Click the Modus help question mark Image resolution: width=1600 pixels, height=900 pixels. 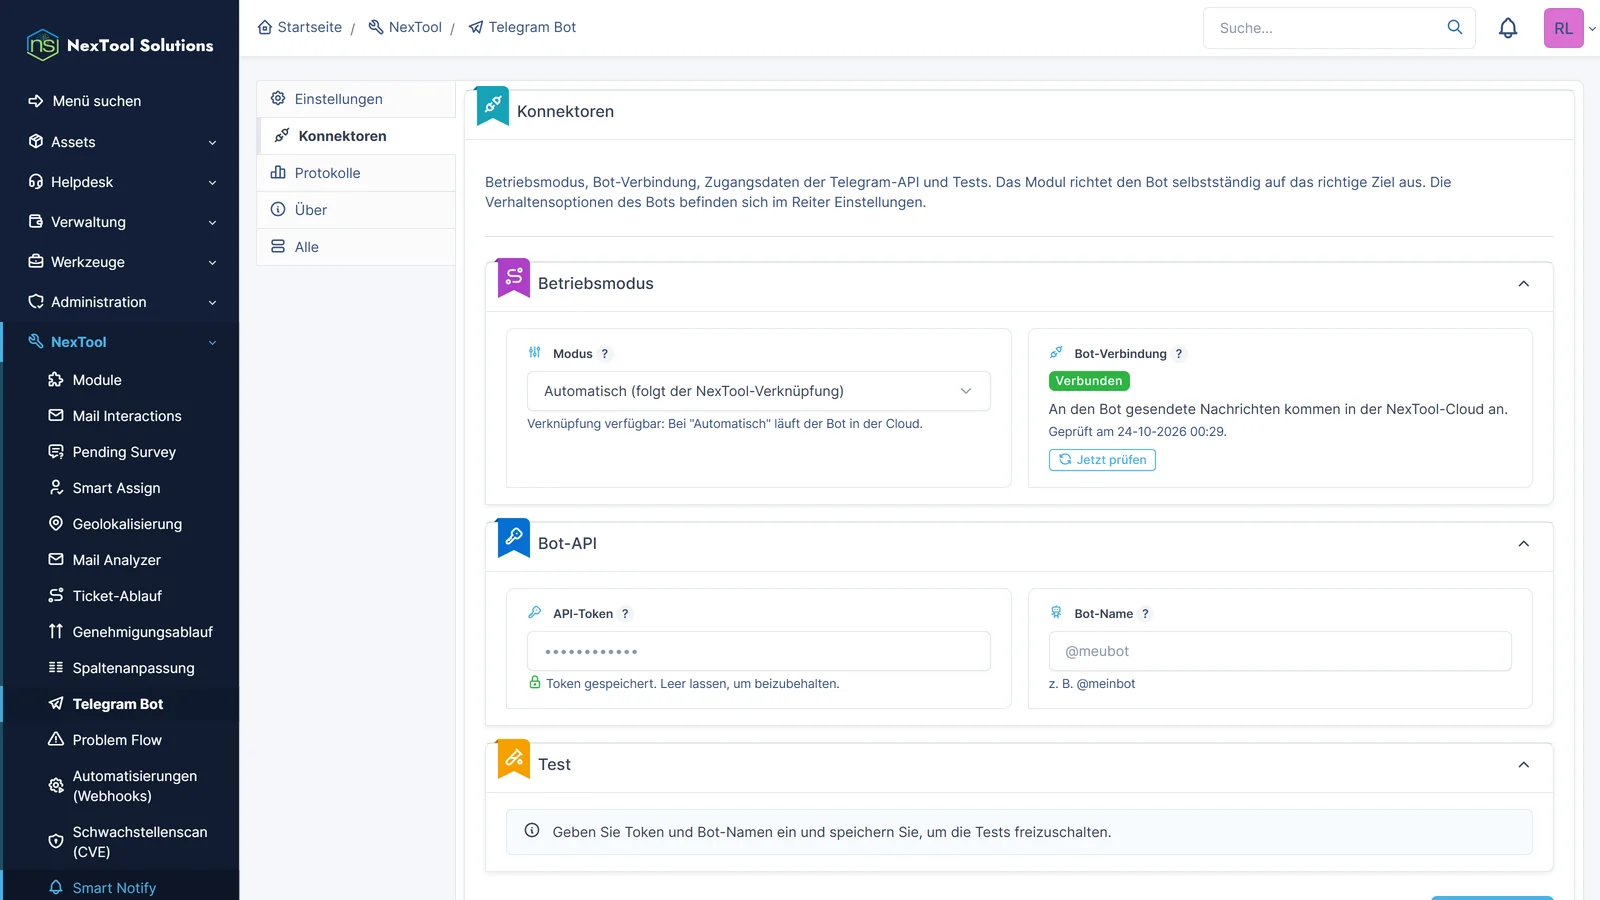(x=605, y=354)
